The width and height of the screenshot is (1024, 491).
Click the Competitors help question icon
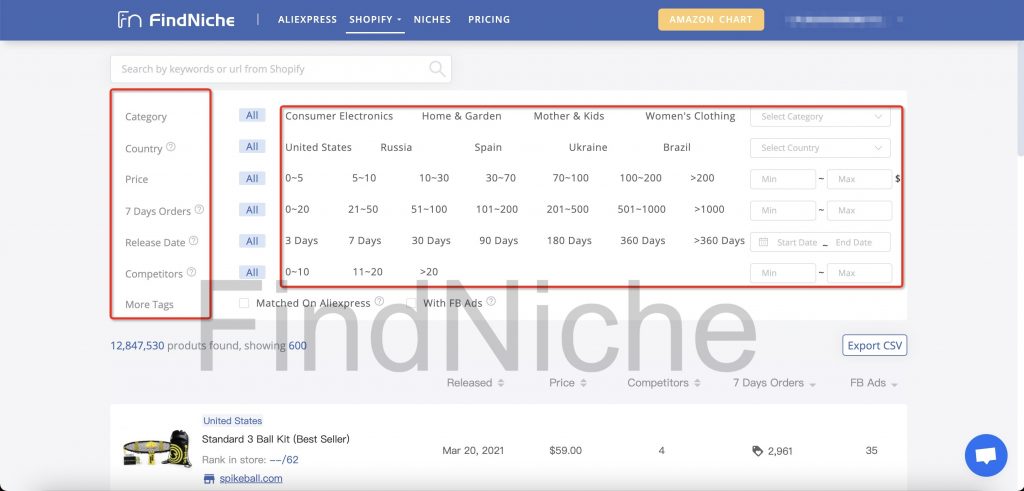(191, 272)
